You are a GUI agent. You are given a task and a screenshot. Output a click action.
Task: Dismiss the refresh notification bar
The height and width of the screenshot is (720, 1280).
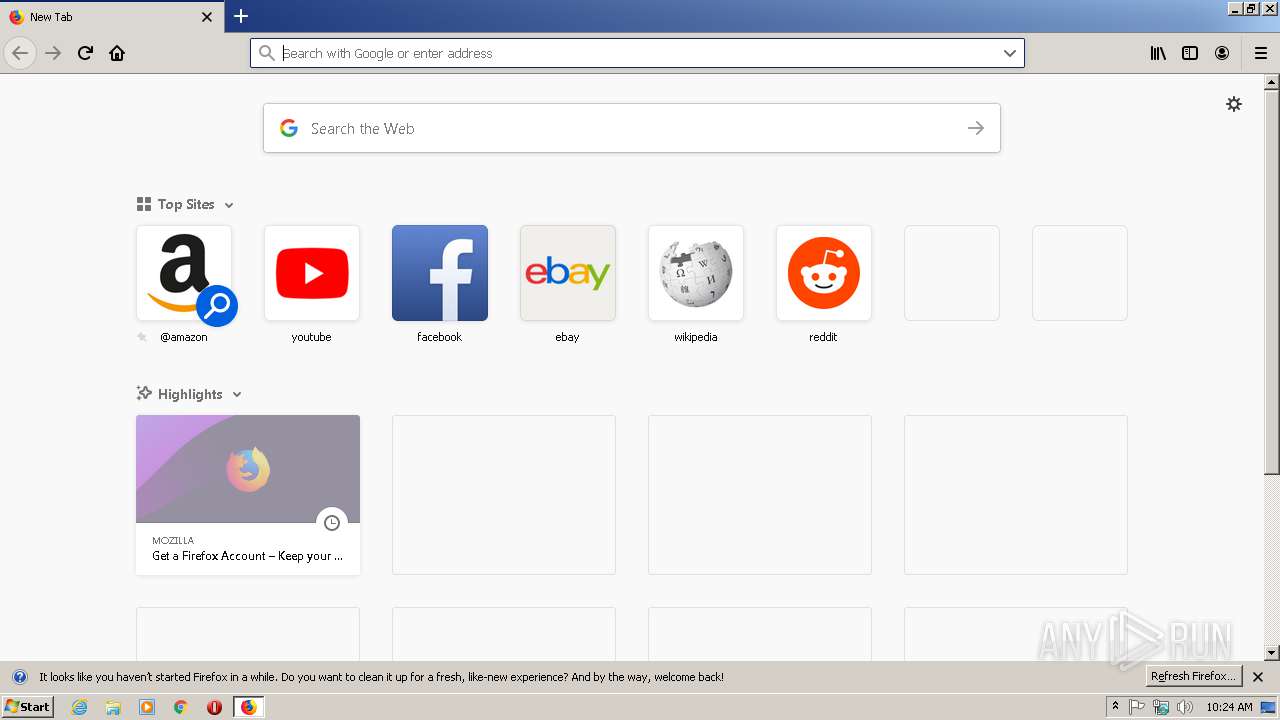[x=1258, y=677]
